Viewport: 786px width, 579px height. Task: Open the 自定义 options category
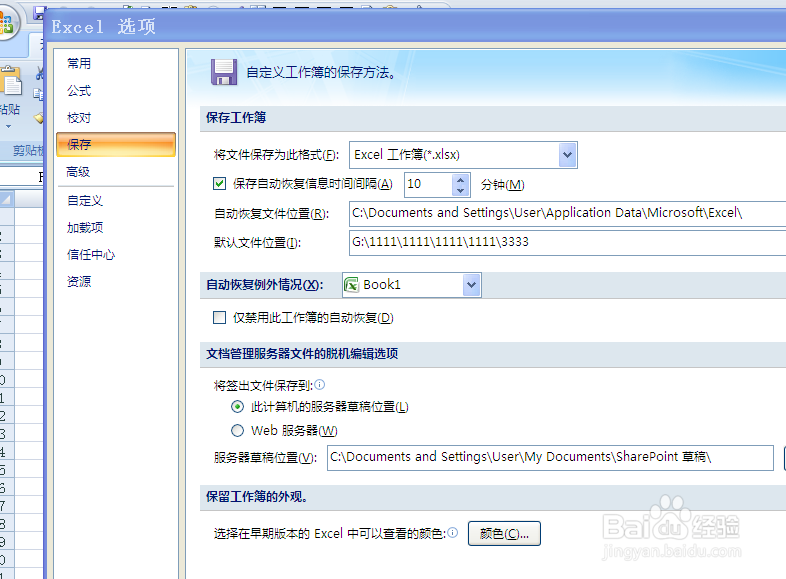85,201
